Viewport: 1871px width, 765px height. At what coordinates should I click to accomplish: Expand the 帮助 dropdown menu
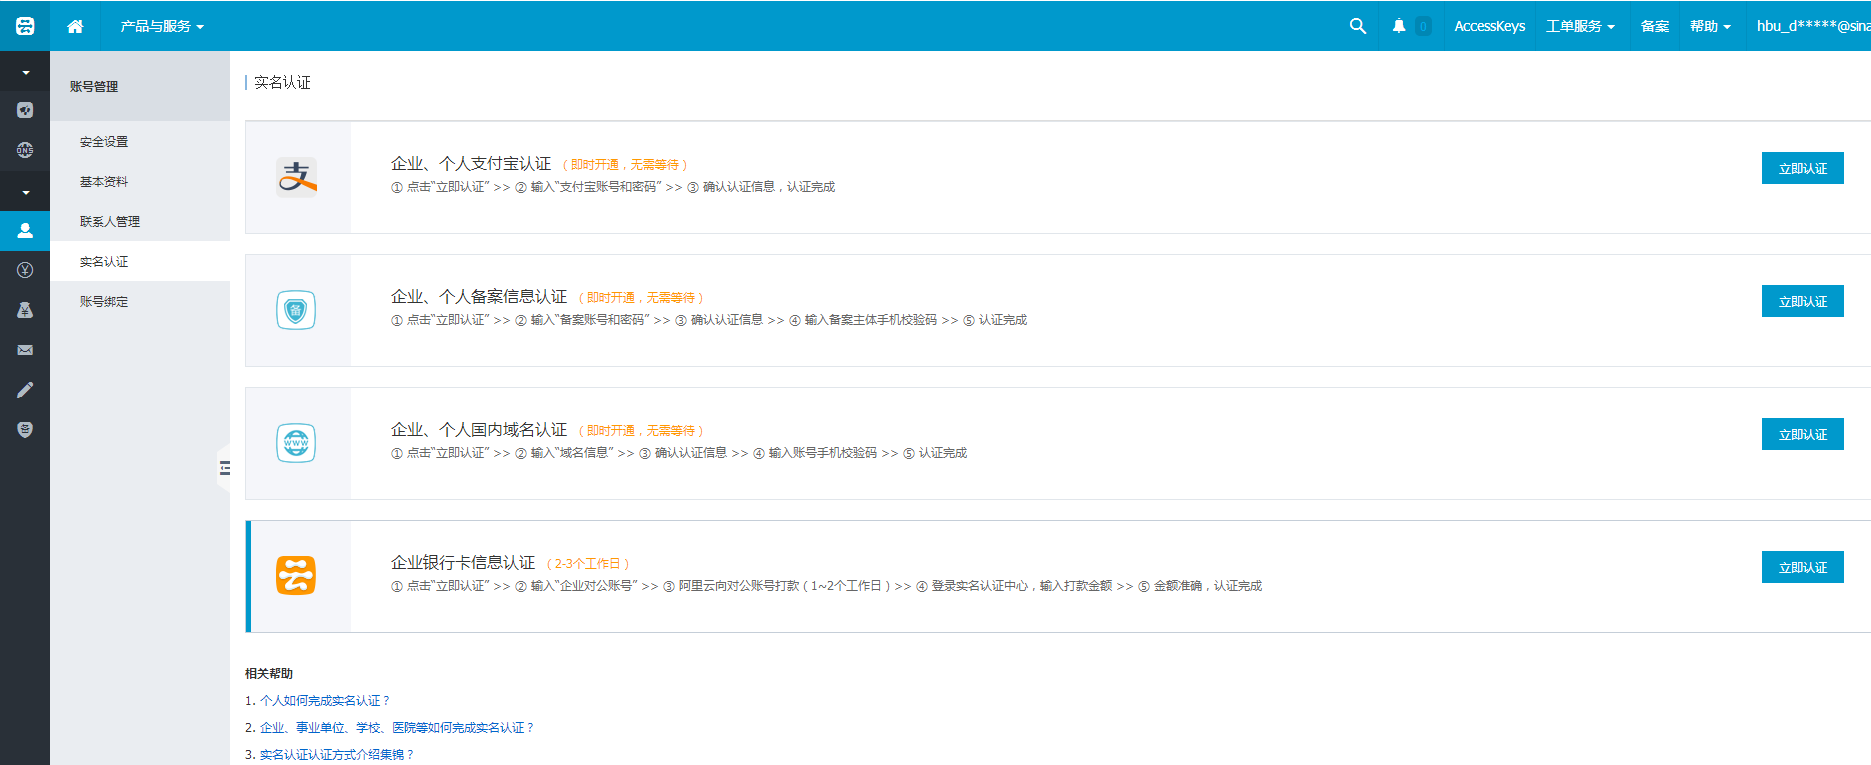[1710, 26]
